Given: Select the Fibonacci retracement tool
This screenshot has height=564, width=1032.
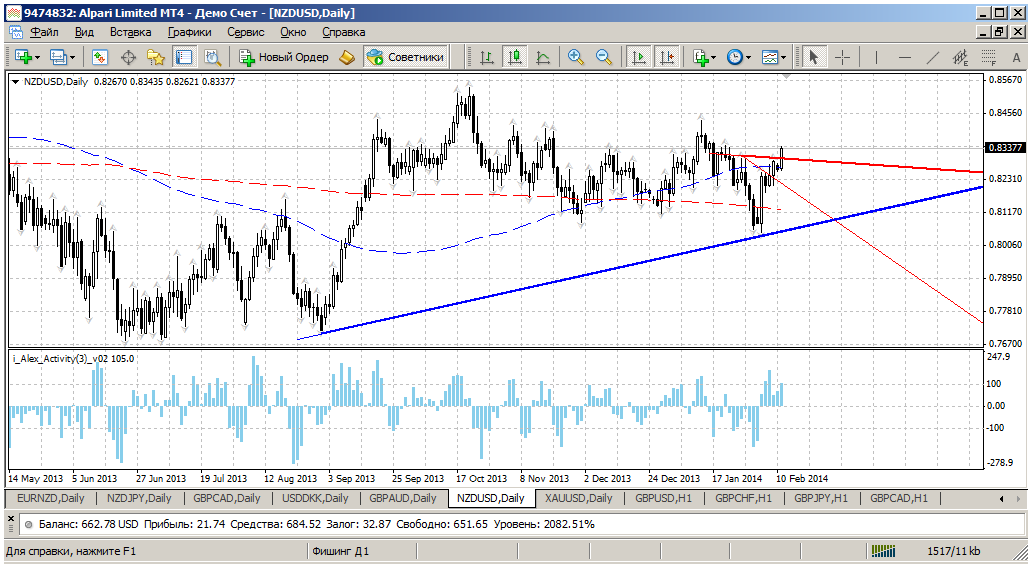Looking at the screenshot, I should tap(989, 58).
